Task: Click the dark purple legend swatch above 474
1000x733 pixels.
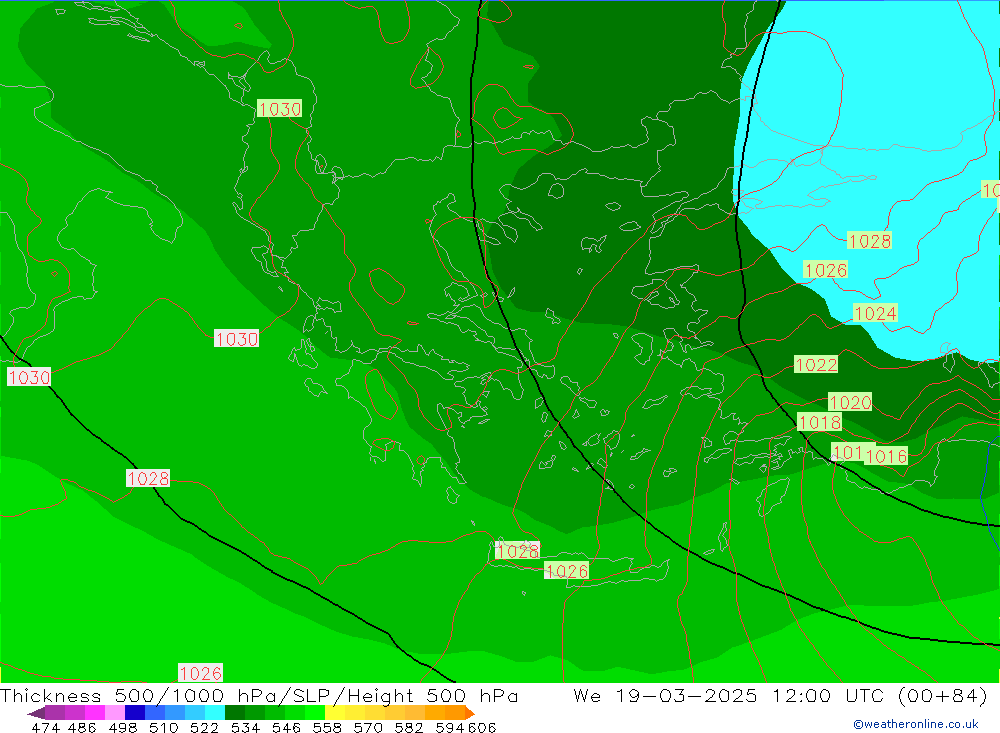Action: pos(55,713)
